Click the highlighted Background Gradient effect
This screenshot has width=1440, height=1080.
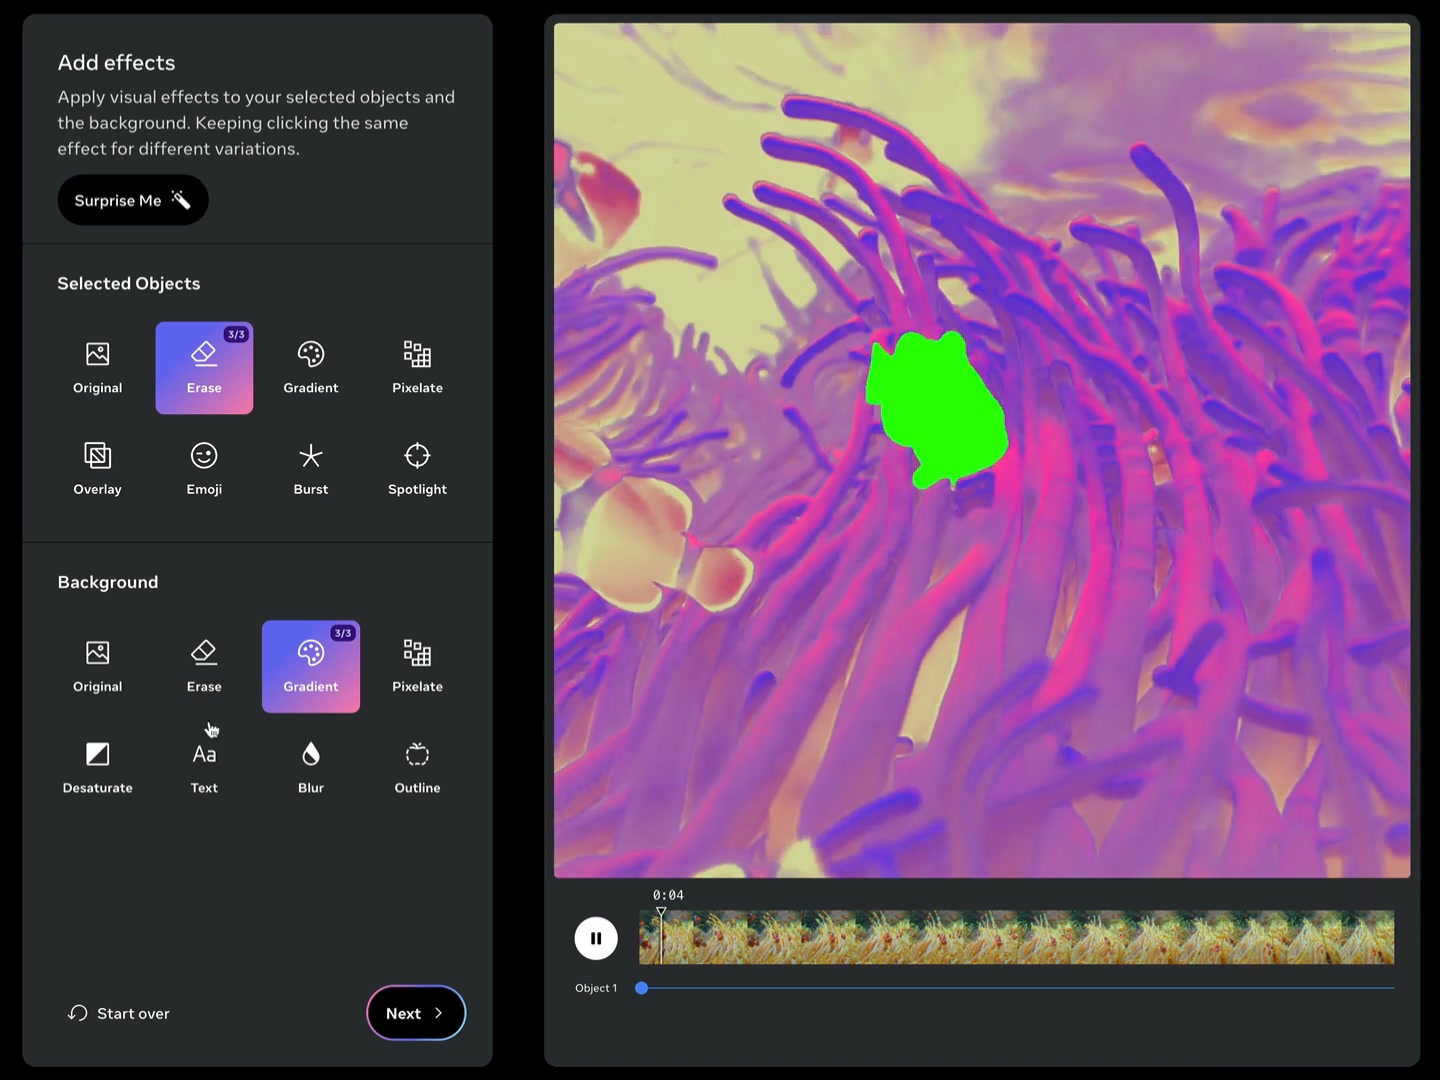coord(311,667)
